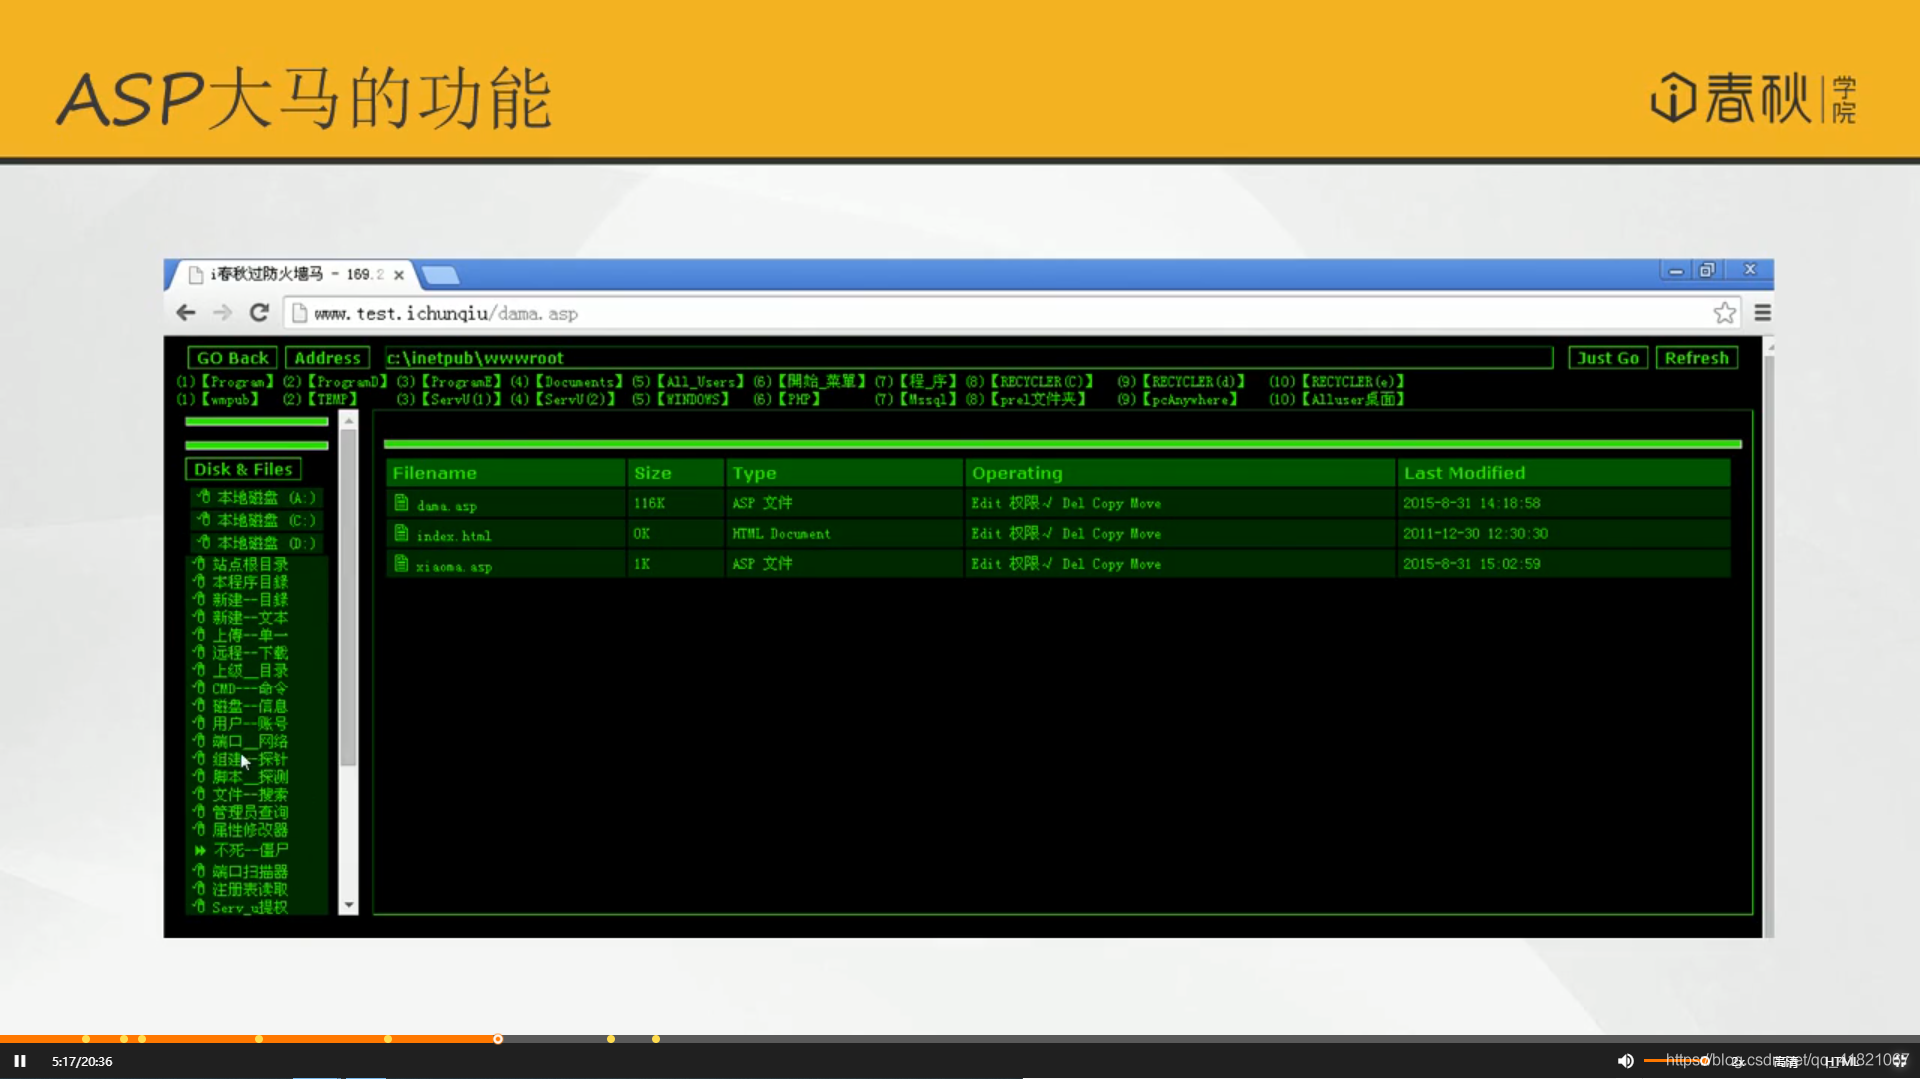Select 新建--目录 in sidebar
This screenshot has width=1920, height=1079.
pyautogui.click(x=250, y=600)
